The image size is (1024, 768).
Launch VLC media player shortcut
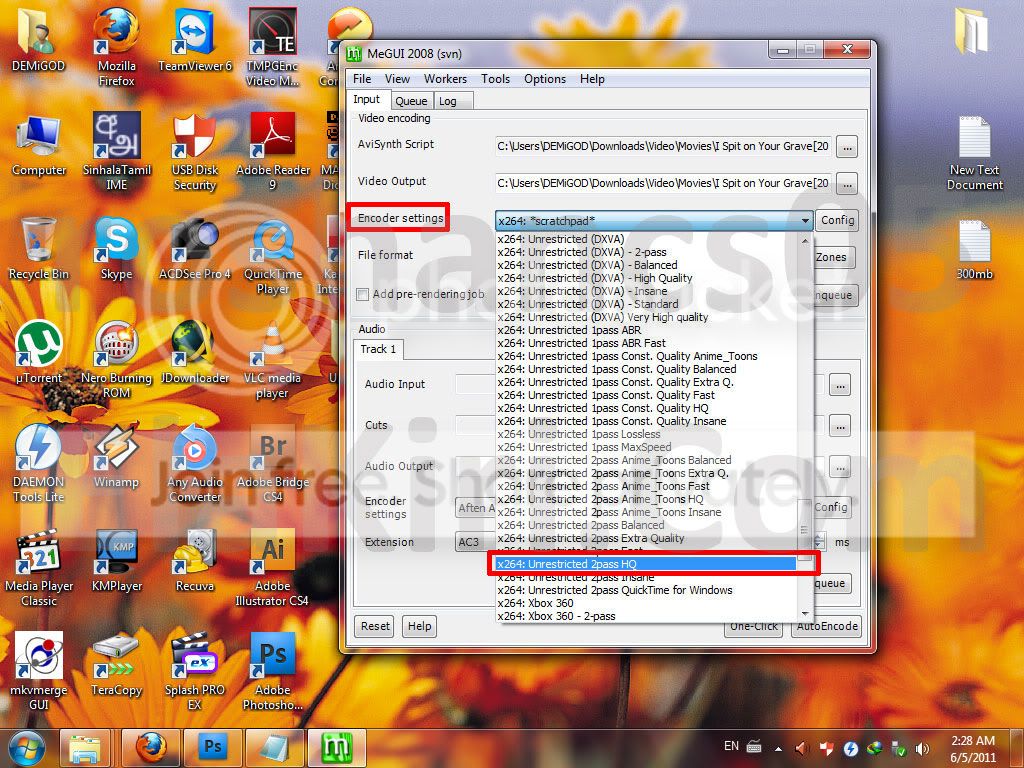tap(273, 359)
